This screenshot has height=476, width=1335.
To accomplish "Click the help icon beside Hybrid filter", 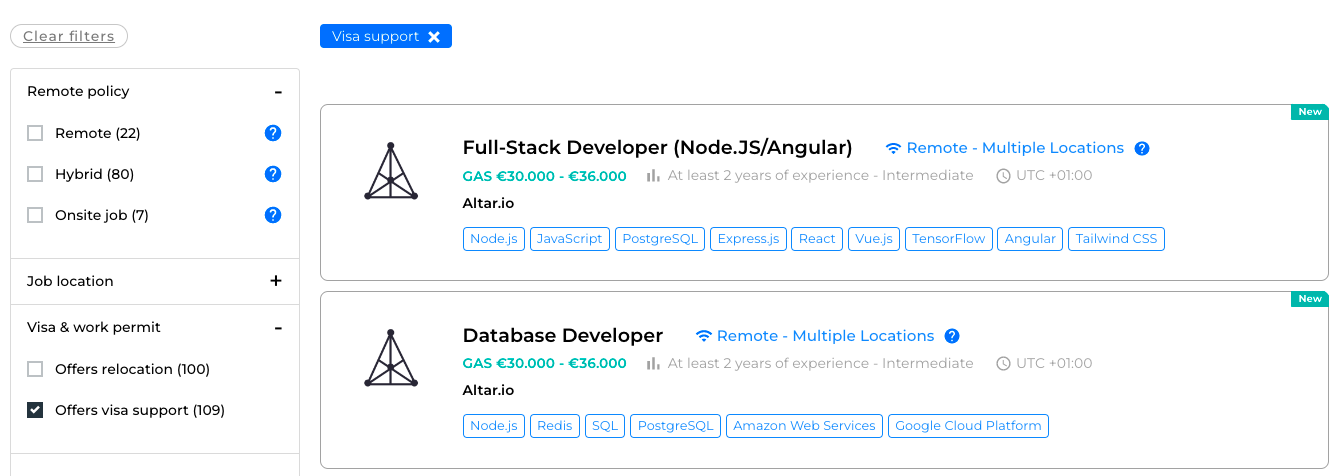I will click(x=272, y=174).
